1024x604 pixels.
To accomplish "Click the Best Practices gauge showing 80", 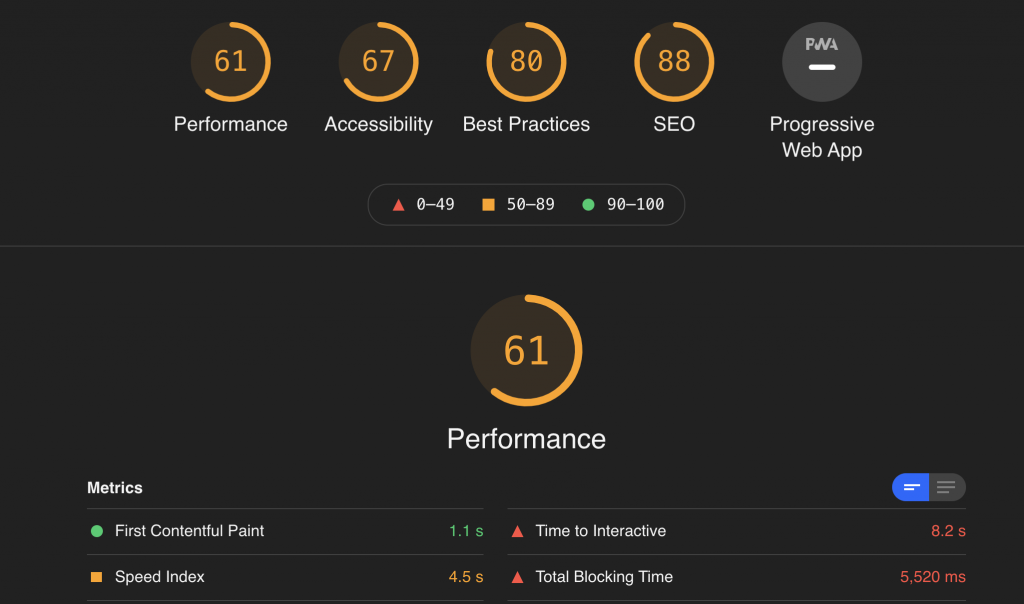I will pyautogui.click(x=526, y=62).
